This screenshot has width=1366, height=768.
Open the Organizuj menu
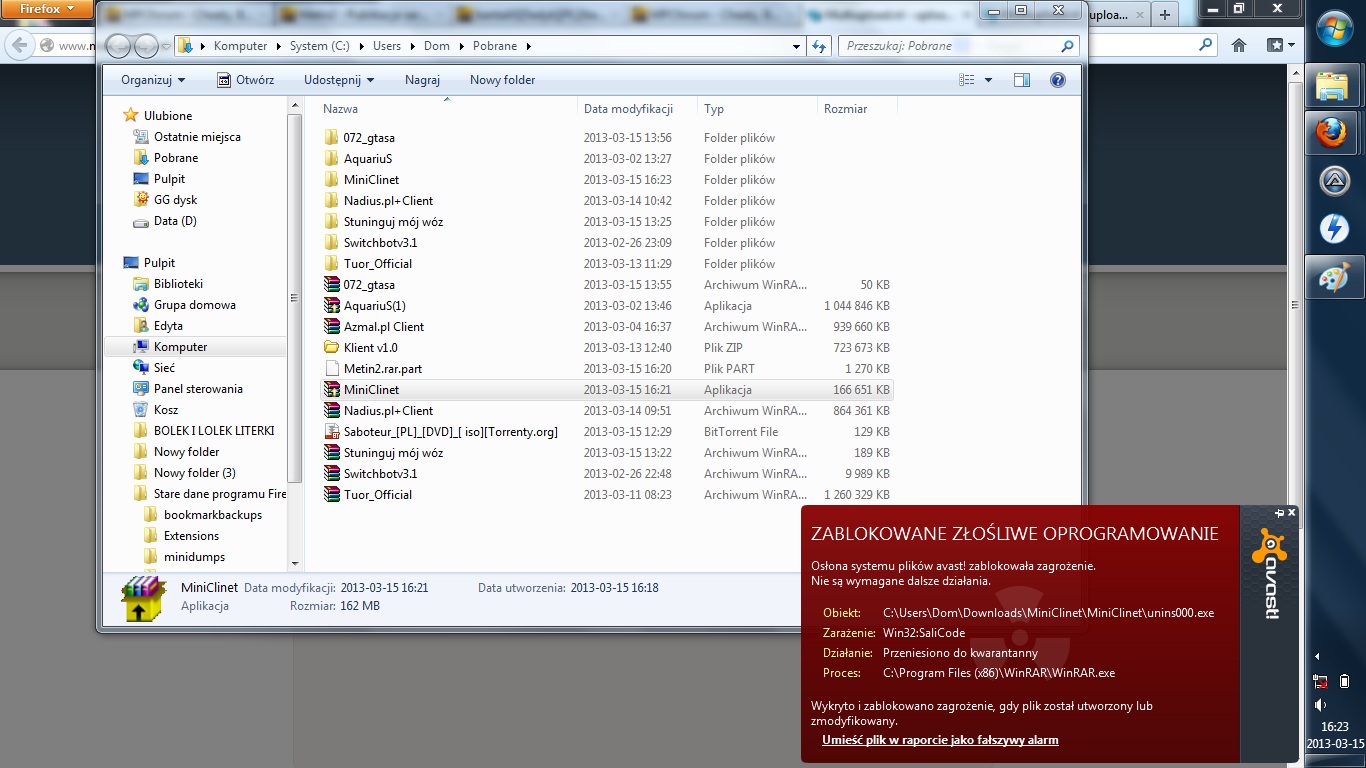(153, 80)
